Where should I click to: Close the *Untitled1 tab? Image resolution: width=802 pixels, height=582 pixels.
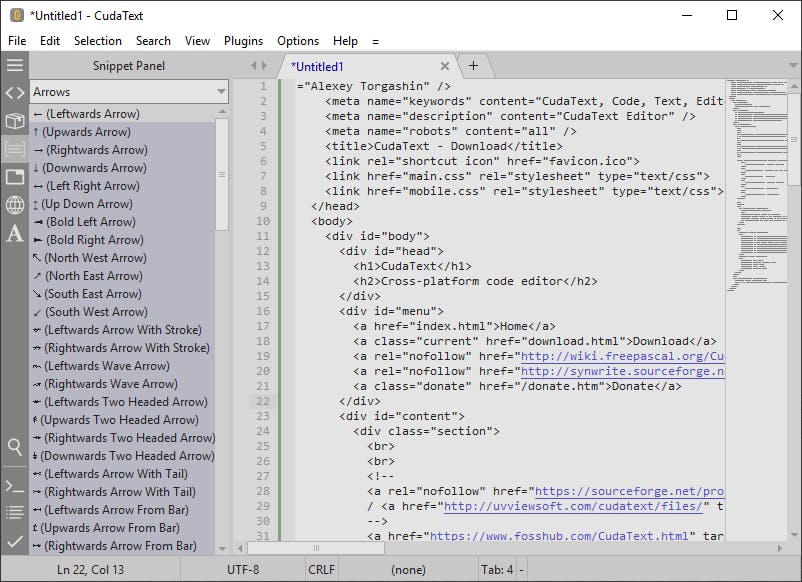point(445,66)
